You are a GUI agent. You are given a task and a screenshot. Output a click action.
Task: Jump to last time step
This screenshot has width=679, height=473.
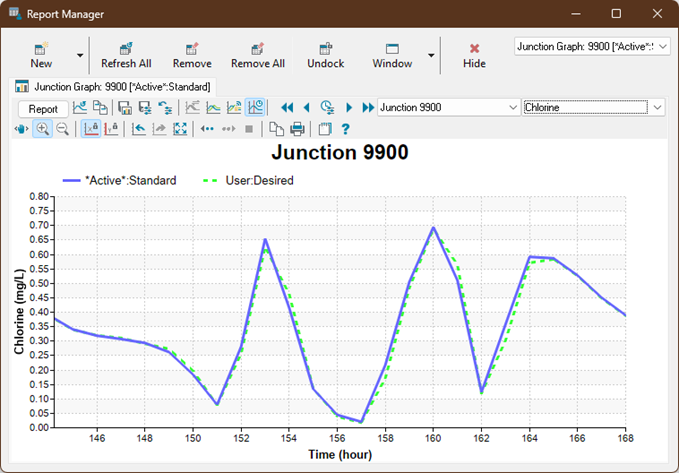(x=368, y=107)
